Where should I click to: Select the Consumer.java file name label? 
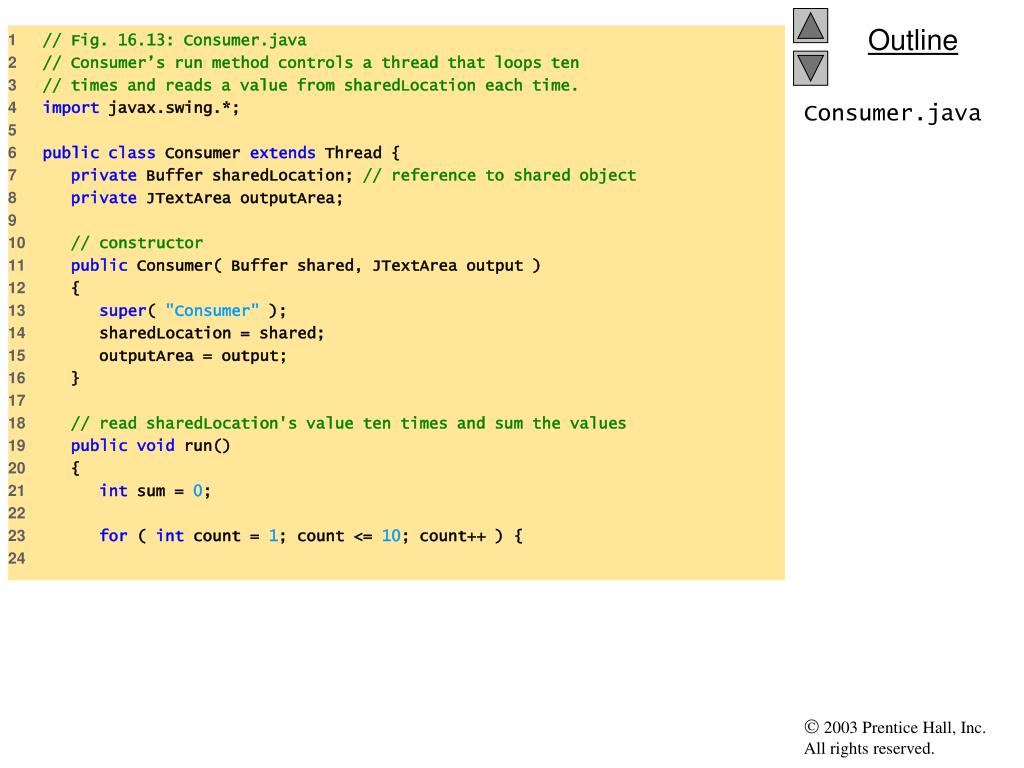(x=892, y=113)
